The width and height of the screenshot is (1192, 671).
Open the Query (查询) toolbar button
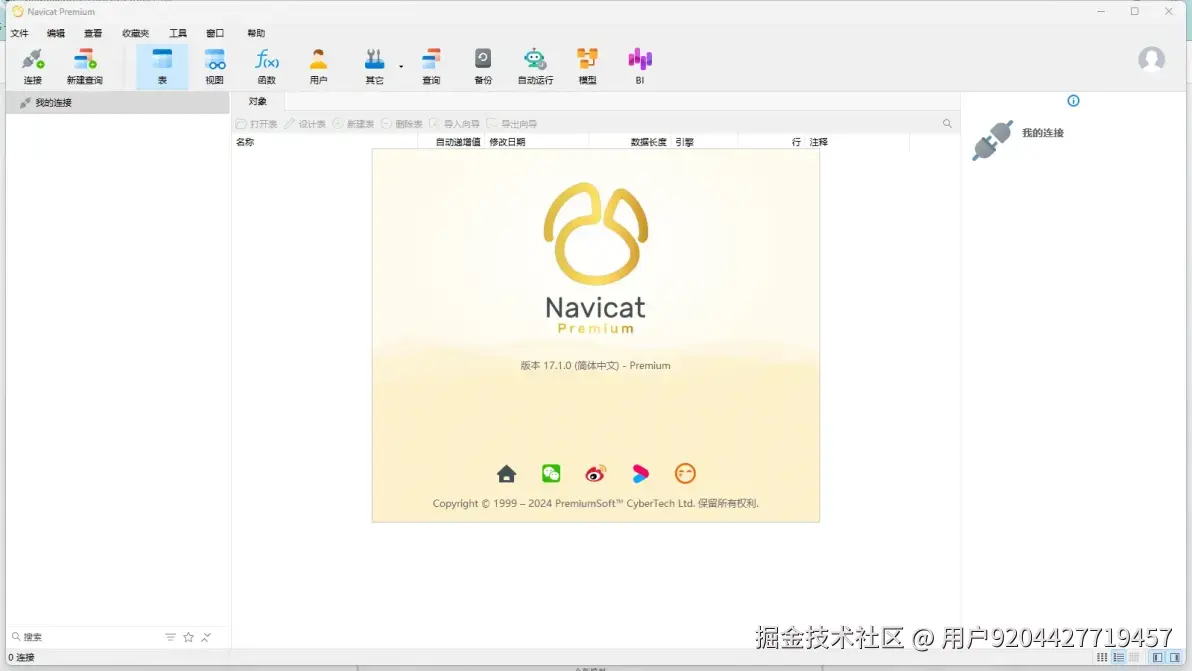click(x=431, y=66)
